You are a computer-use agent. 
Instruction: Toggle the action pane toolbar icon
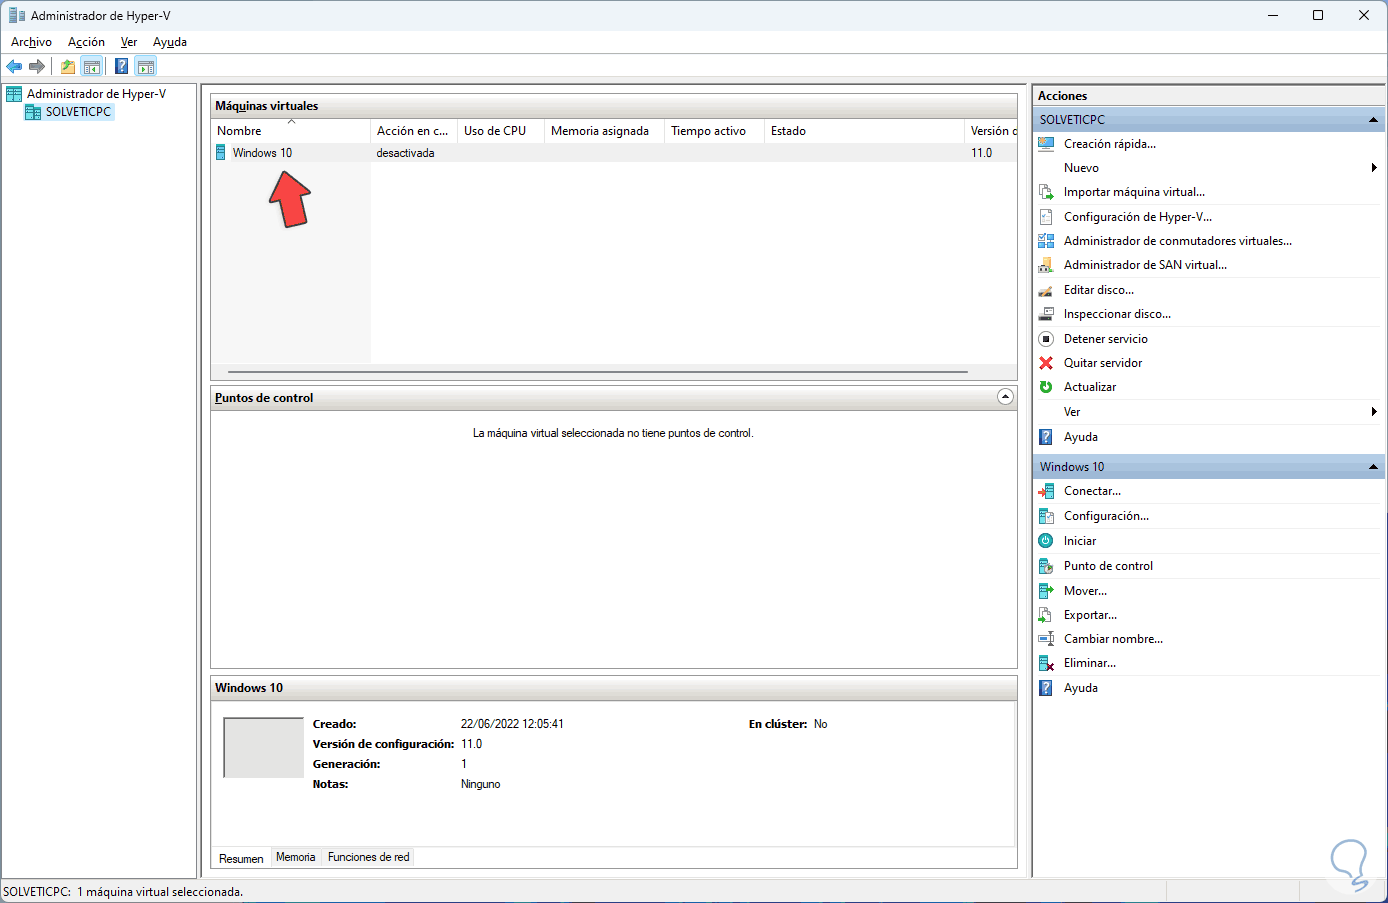tap(146, 67)
